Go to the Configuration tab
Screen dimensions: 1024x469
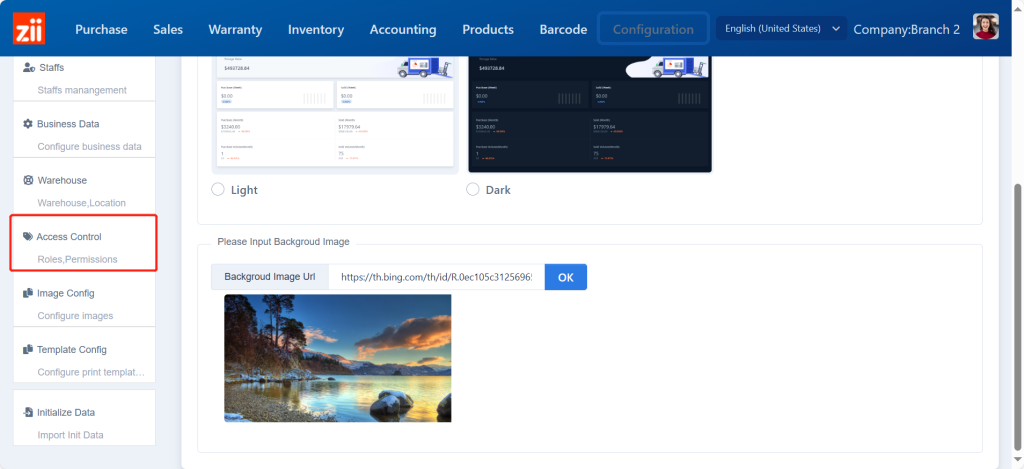coord(653,29)
